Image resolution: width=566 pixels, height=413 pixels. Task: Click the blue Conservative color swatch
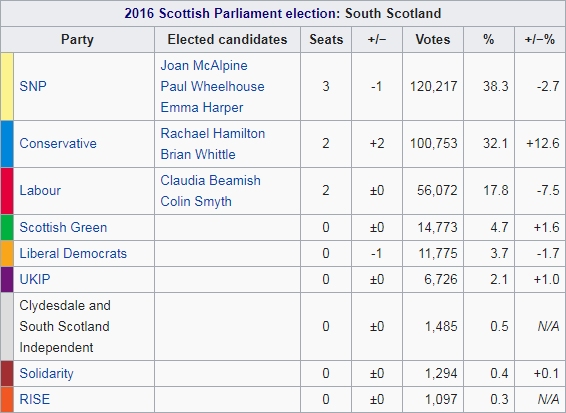tap(7, 144)
